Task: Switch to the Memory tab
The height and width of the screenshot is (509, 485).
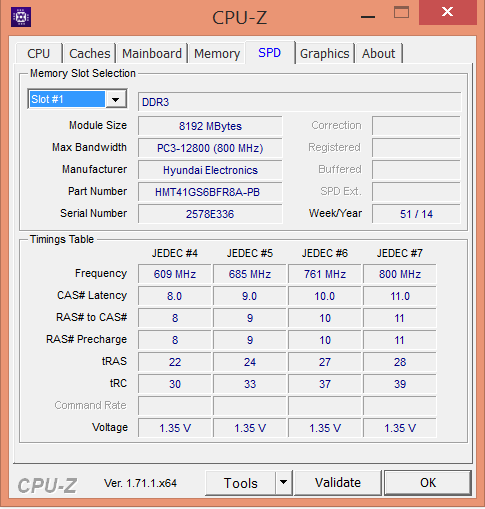Action: point(217,53)
